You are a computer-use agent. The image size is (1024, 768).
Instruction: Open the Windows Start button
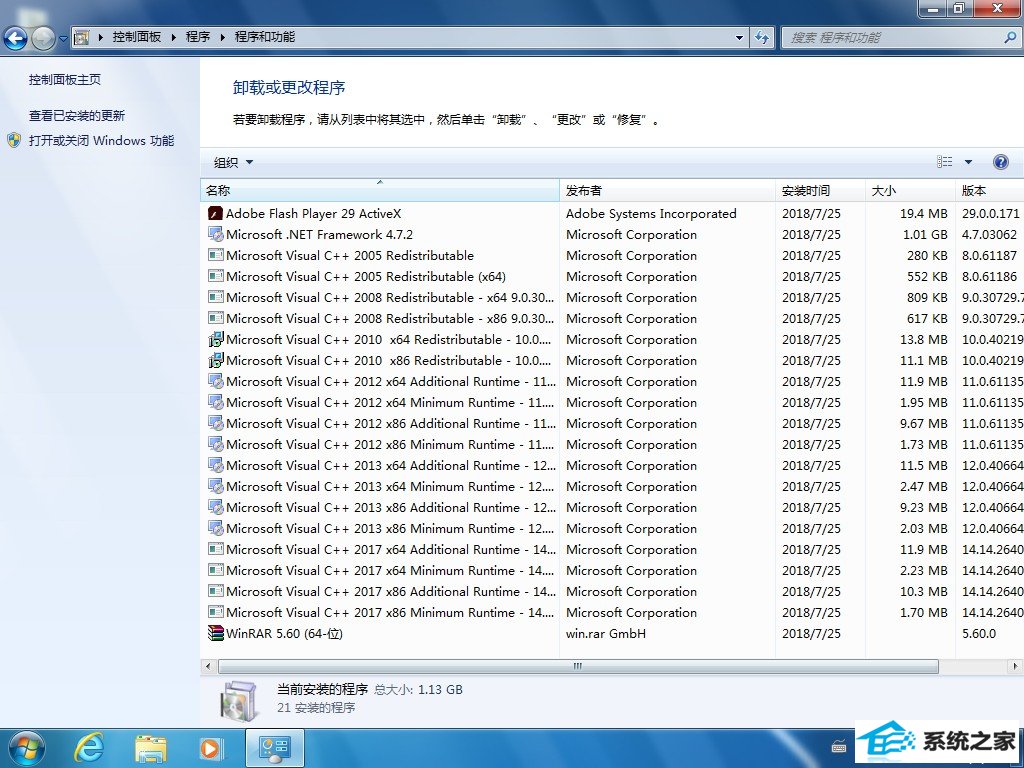coord(26,748)
